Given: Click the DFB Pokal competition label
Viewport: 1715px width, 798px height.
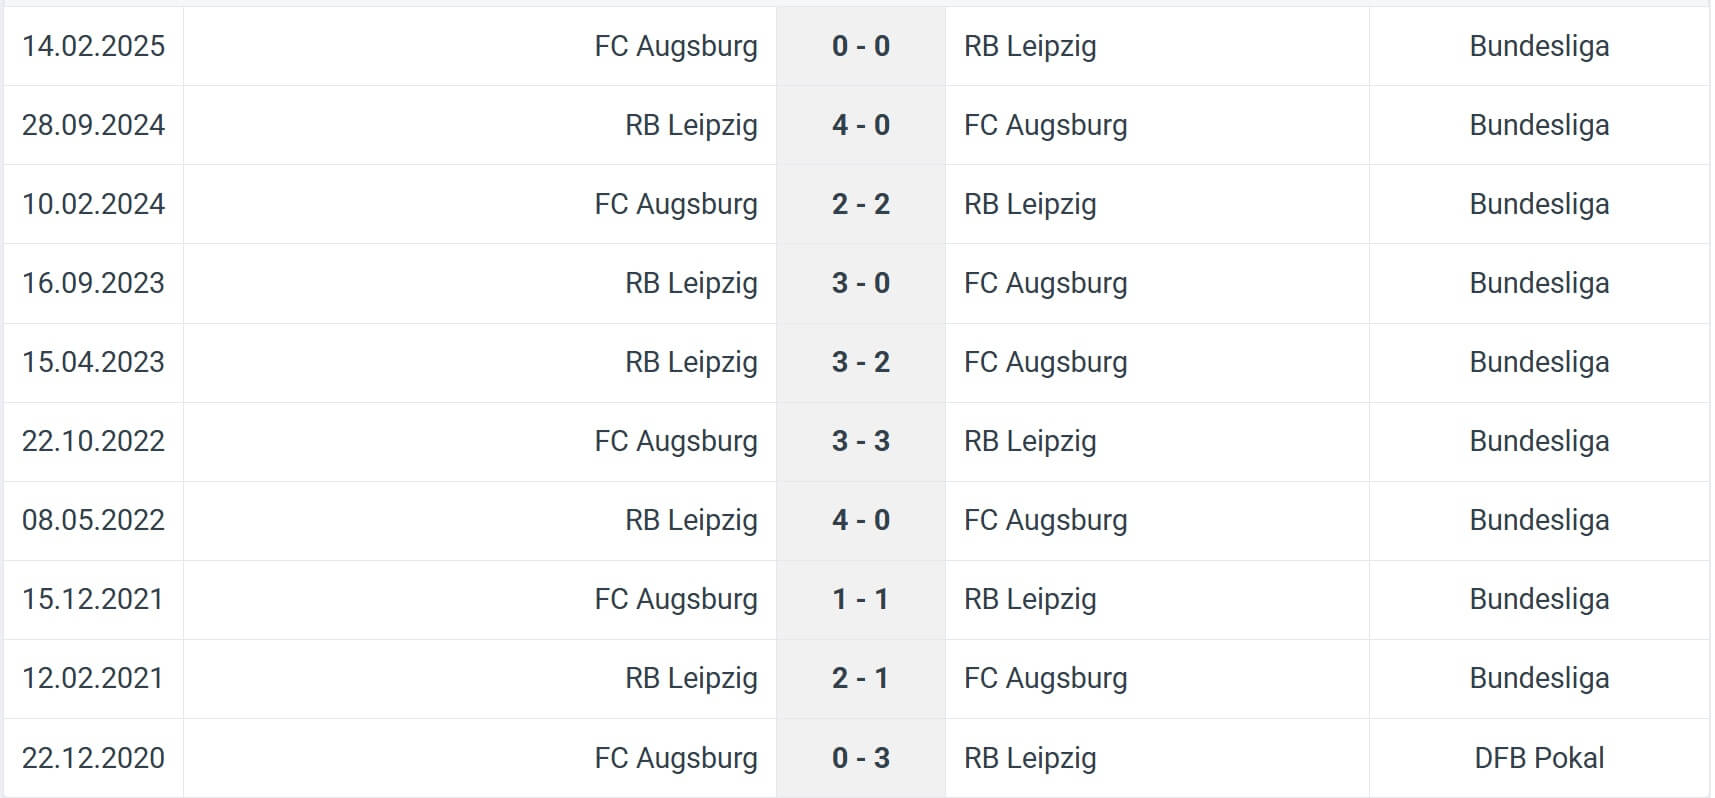Looking at the screenshot, I should 1539,758.
